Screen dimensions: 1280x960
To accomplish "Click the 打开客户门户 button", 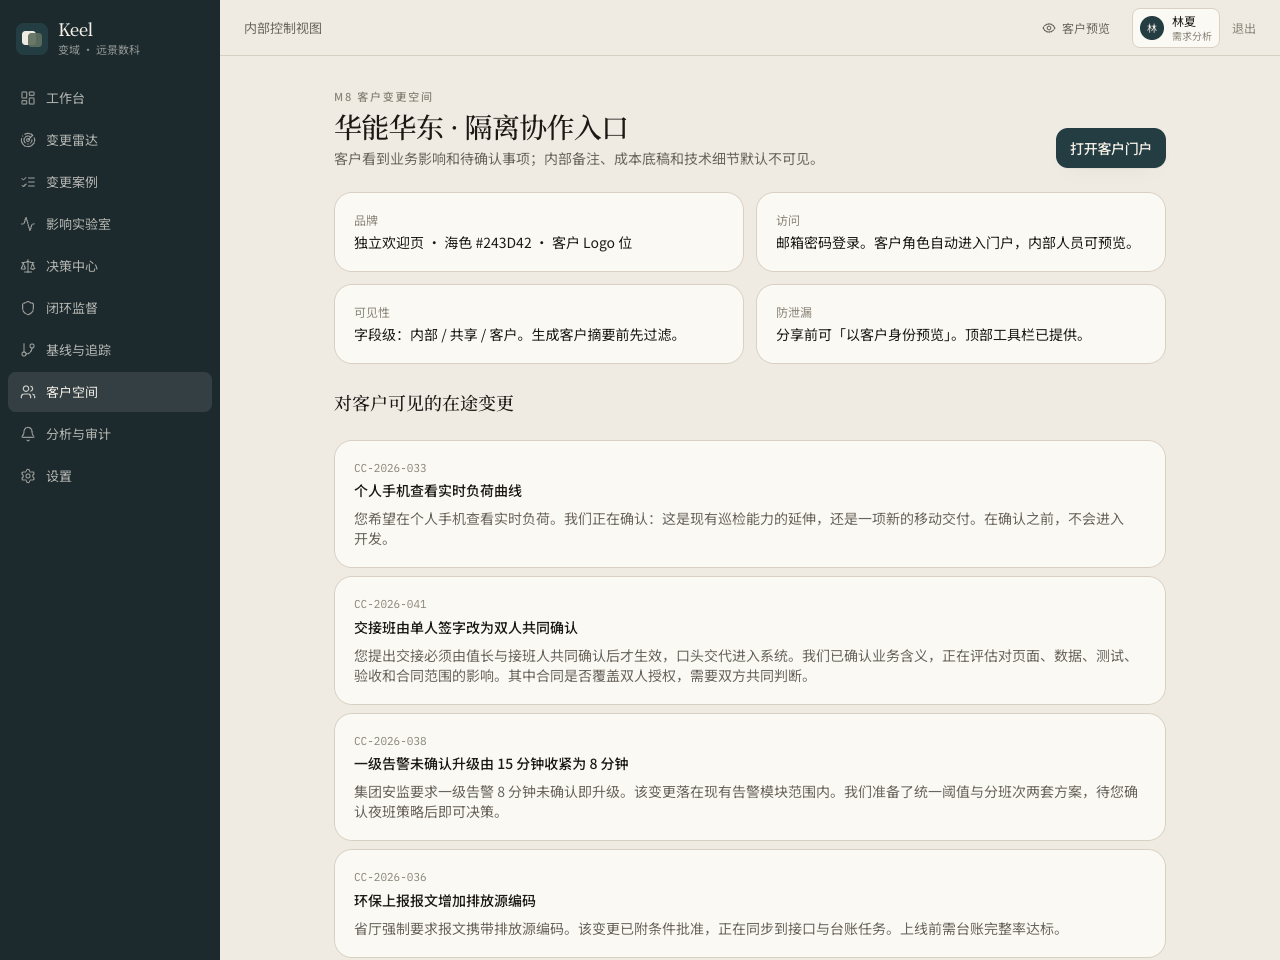I will (1111, 148).
